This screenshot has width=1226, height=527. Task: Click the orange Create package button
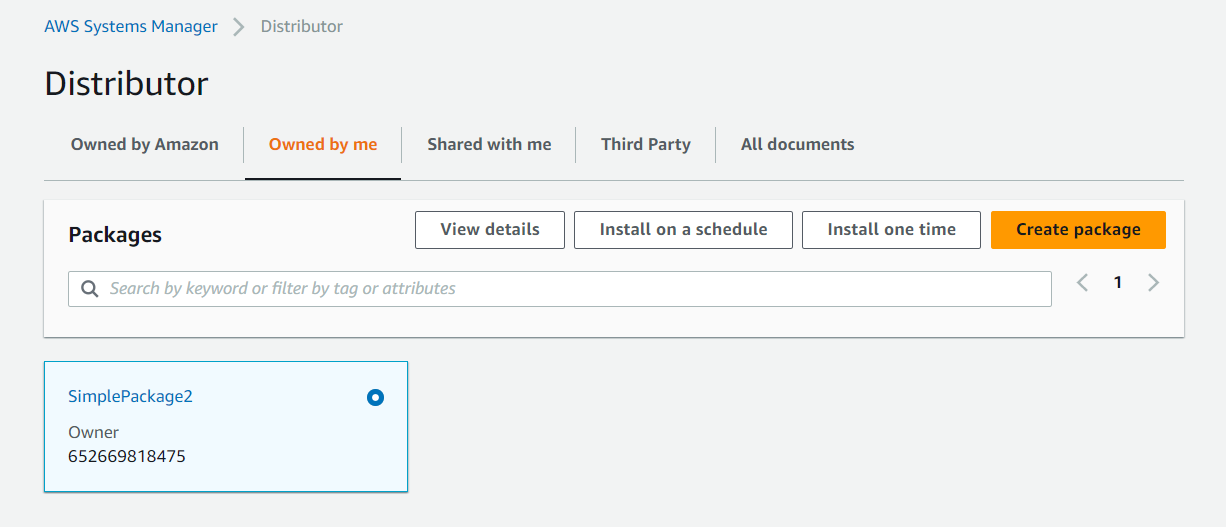[1078, 230]
